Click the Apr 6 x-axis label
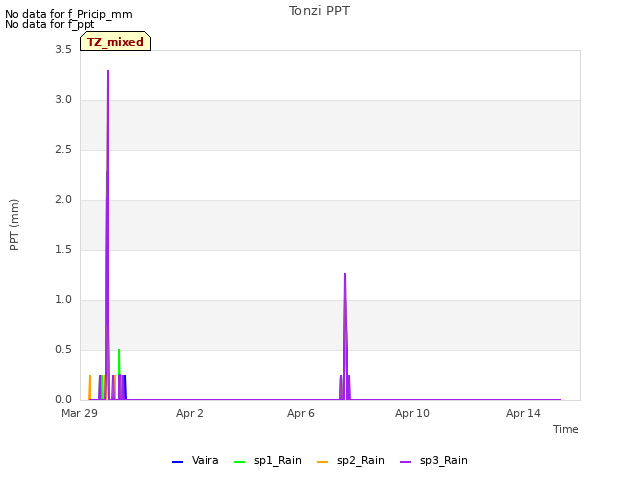This screenshot has height=480, width=640. pyautogui.click(x=300, y=413)
